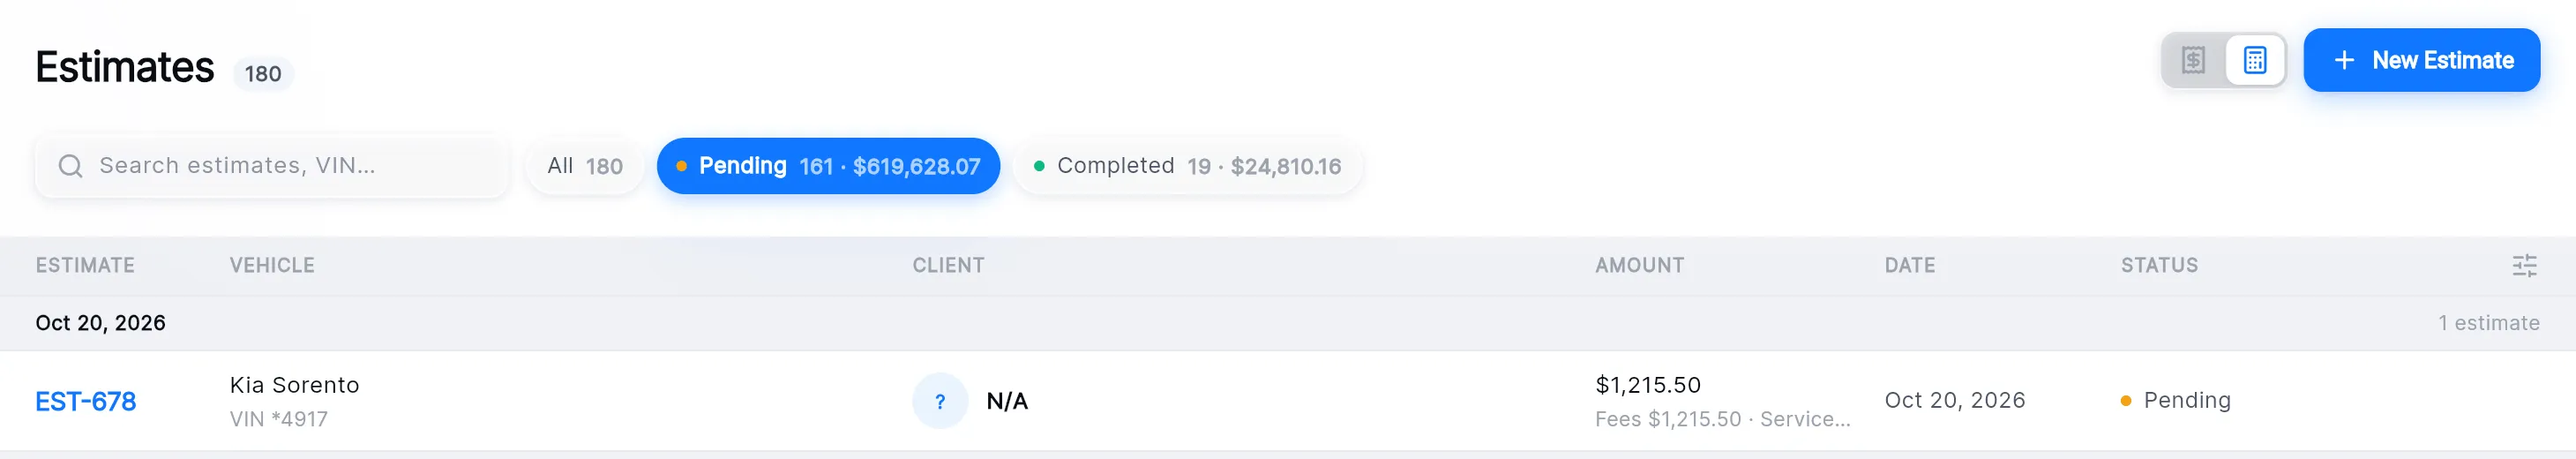Select the Completed filter tab

click(x=1187, y=166)
